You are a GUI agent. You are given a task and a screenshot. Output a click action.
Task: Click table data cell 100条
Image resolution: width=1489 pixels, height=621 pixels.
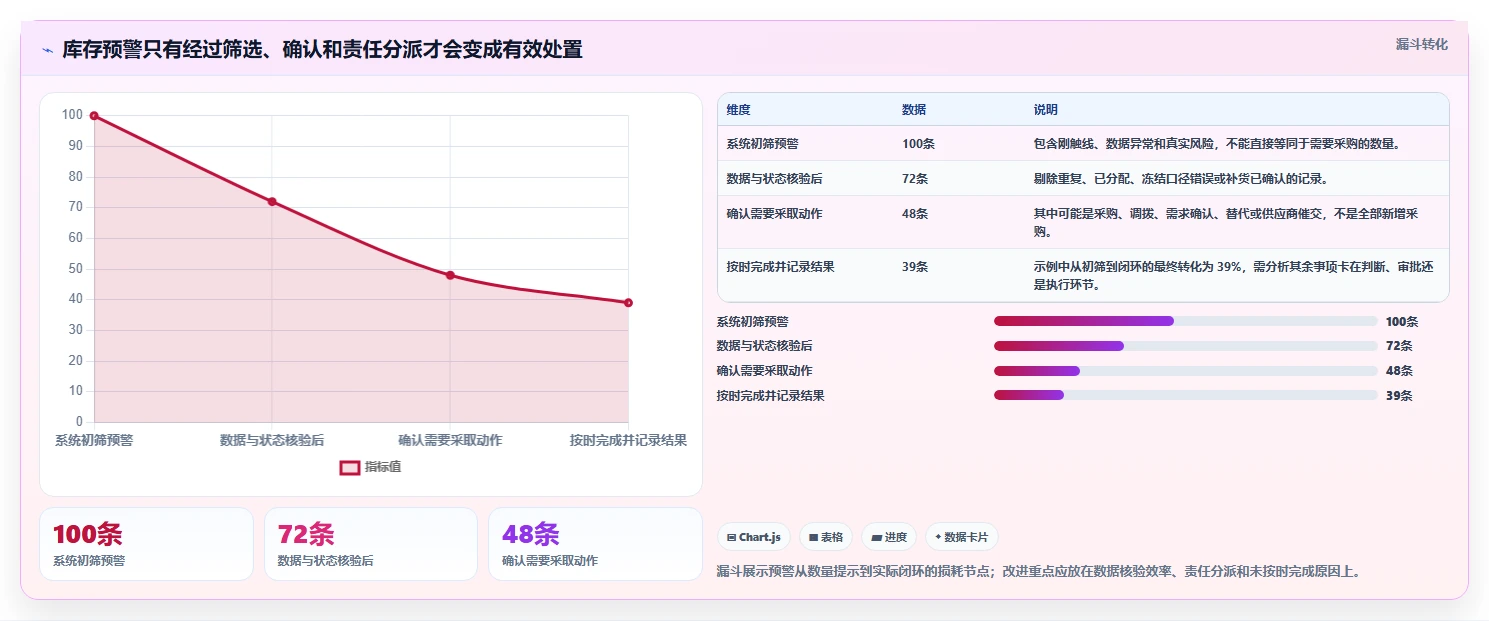[x=918, y=144]
